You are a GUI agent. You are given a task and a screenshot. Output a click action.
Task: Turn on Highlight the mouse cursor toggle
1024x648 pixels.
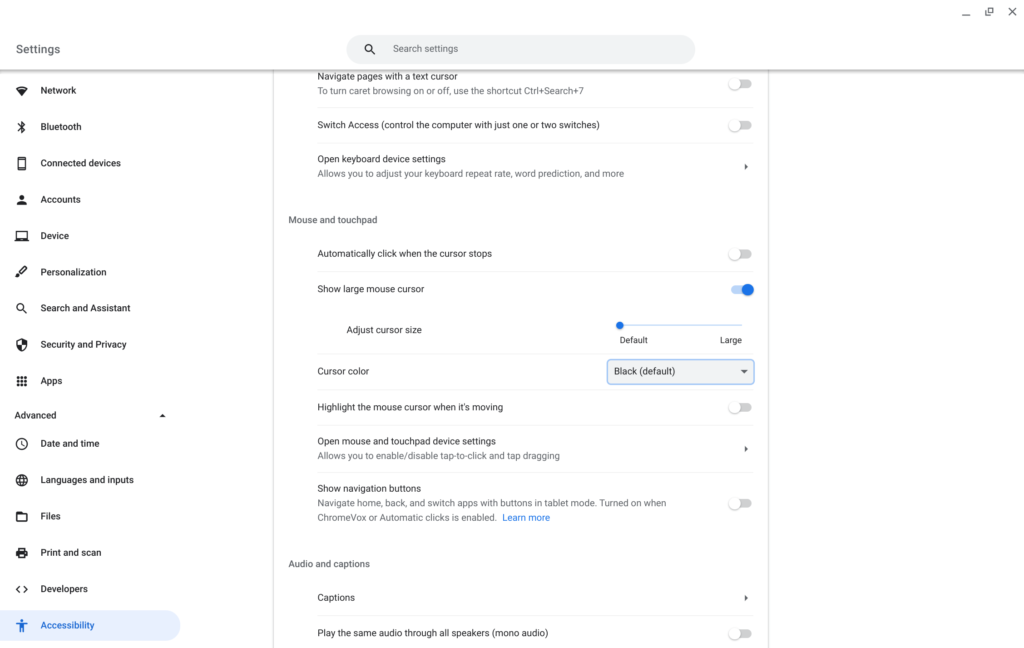pyautogui.click(x=740, y=408)
